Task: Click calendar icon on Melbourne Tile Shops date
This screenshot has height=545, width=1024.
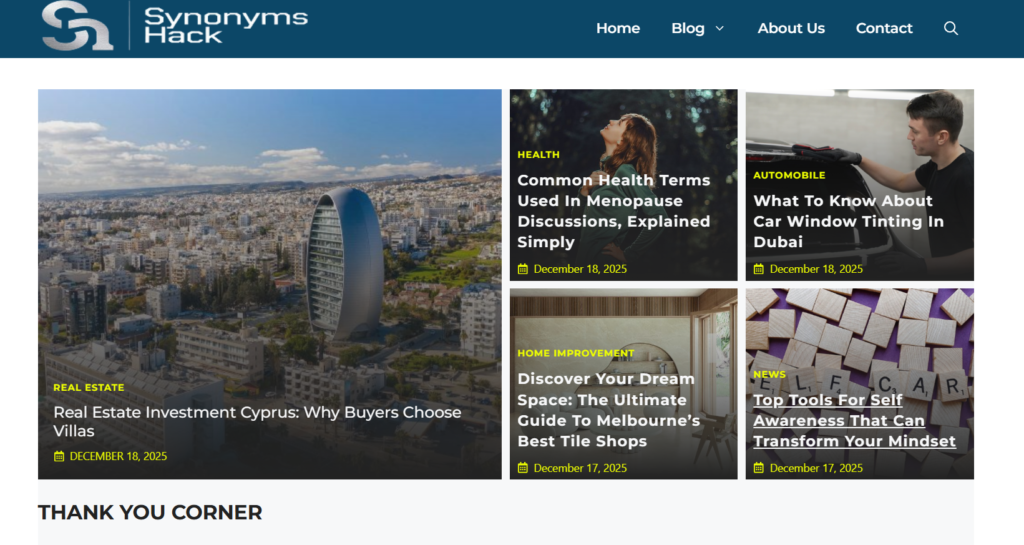Action: tap(522, 468)
